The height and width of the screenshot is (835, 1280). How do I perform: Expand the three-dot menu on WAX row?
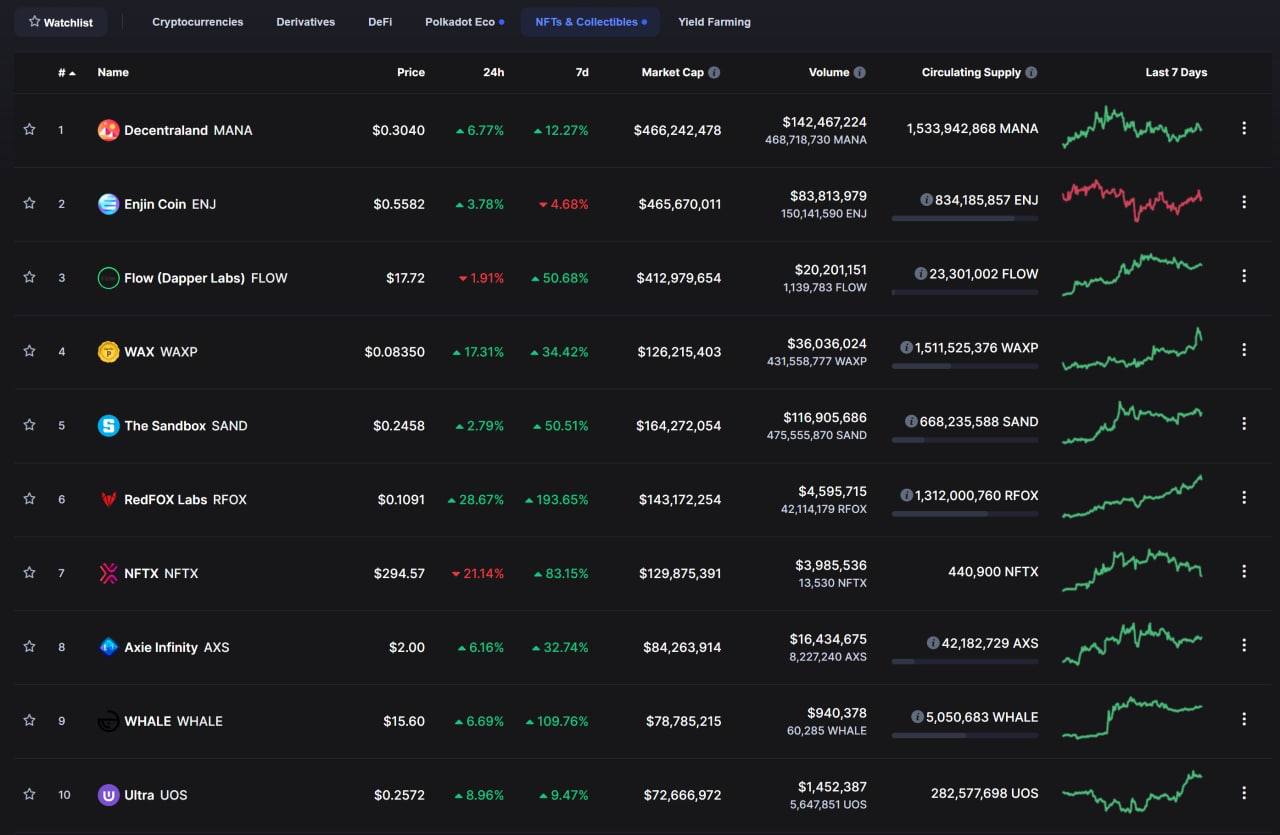coord(1244,350)
